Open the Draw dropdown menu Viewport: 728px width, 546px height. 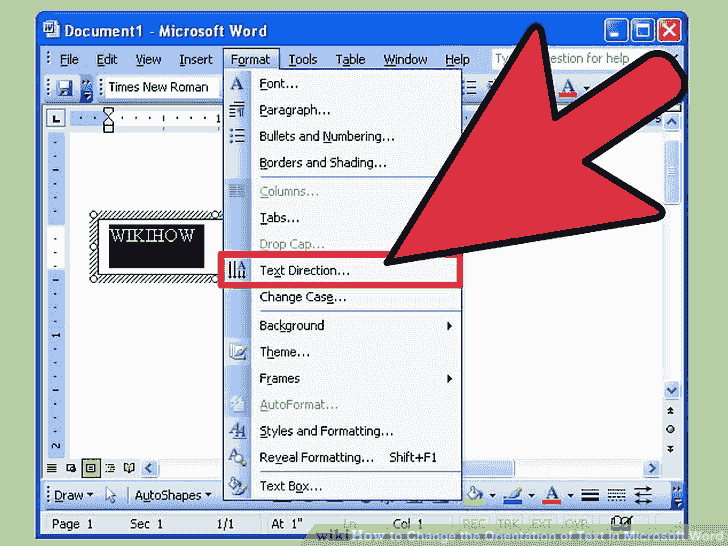73,495
